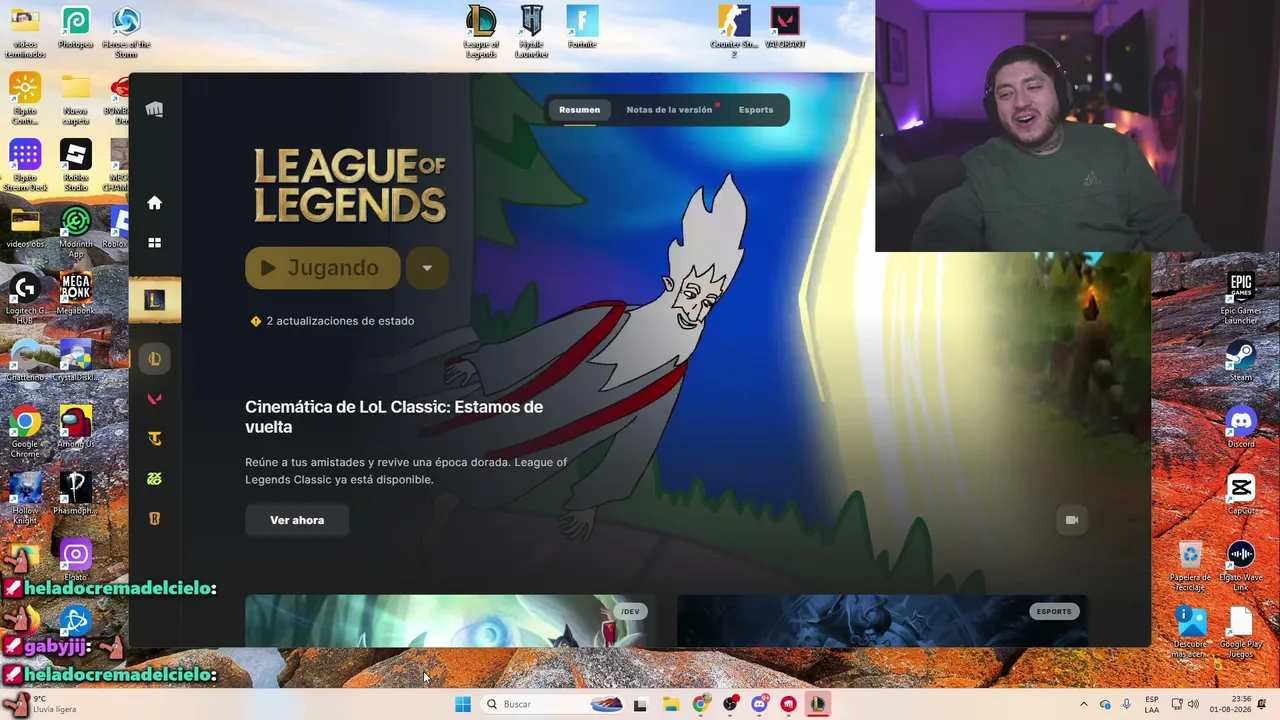Select the Phasmophobia desktop shortcut
Viewport: 1280px width, 720px height.
(75, 494)
